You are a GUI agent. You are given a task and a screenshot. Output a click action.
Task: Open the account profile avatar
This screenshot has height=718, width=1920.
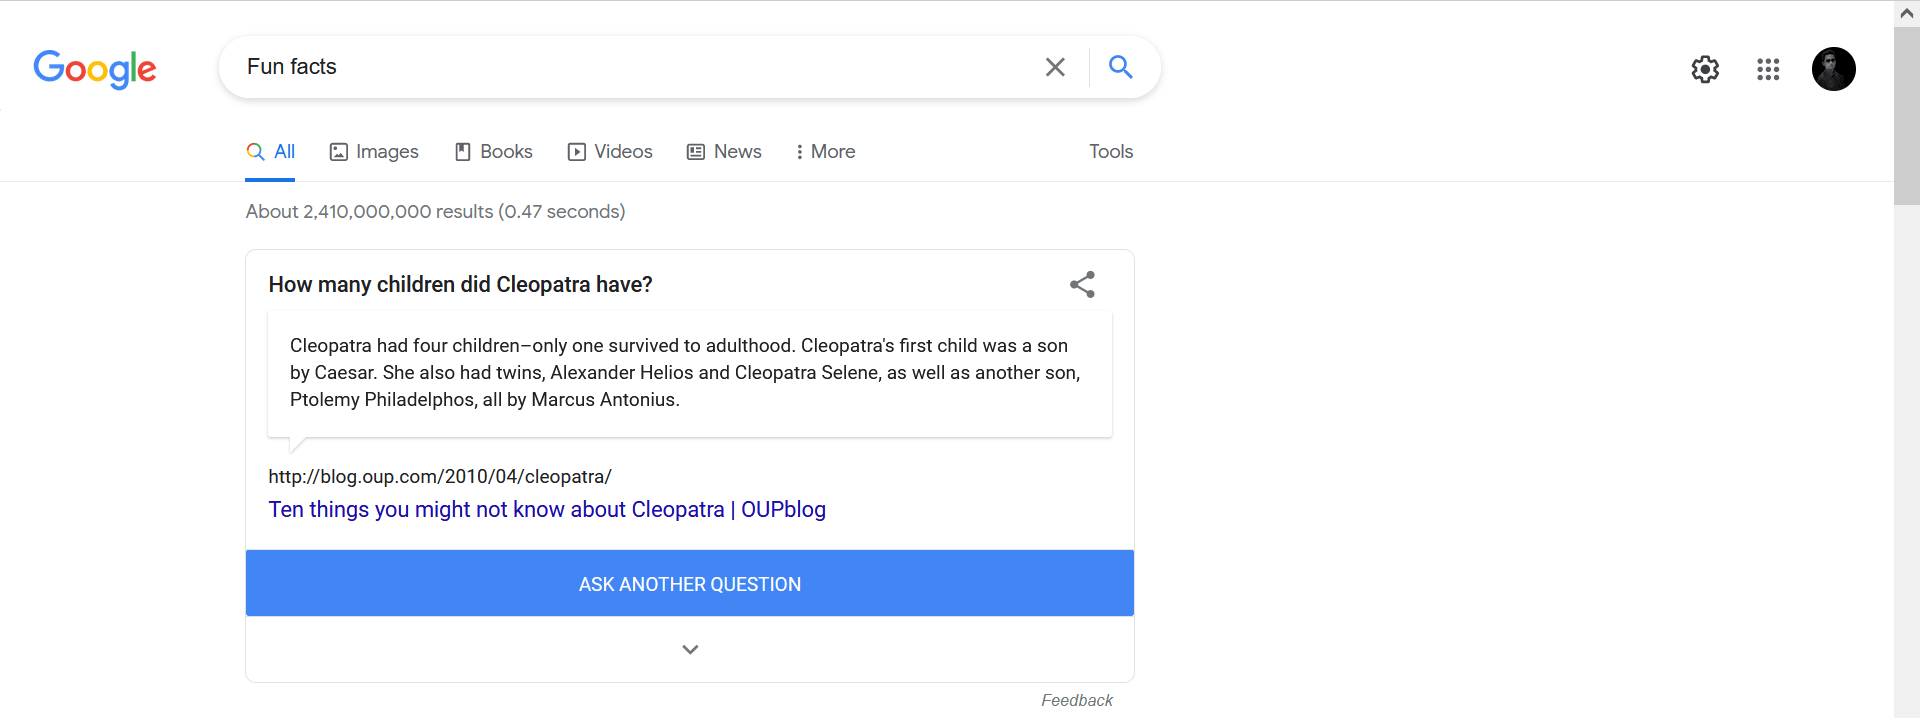[x=1834, y=69]
